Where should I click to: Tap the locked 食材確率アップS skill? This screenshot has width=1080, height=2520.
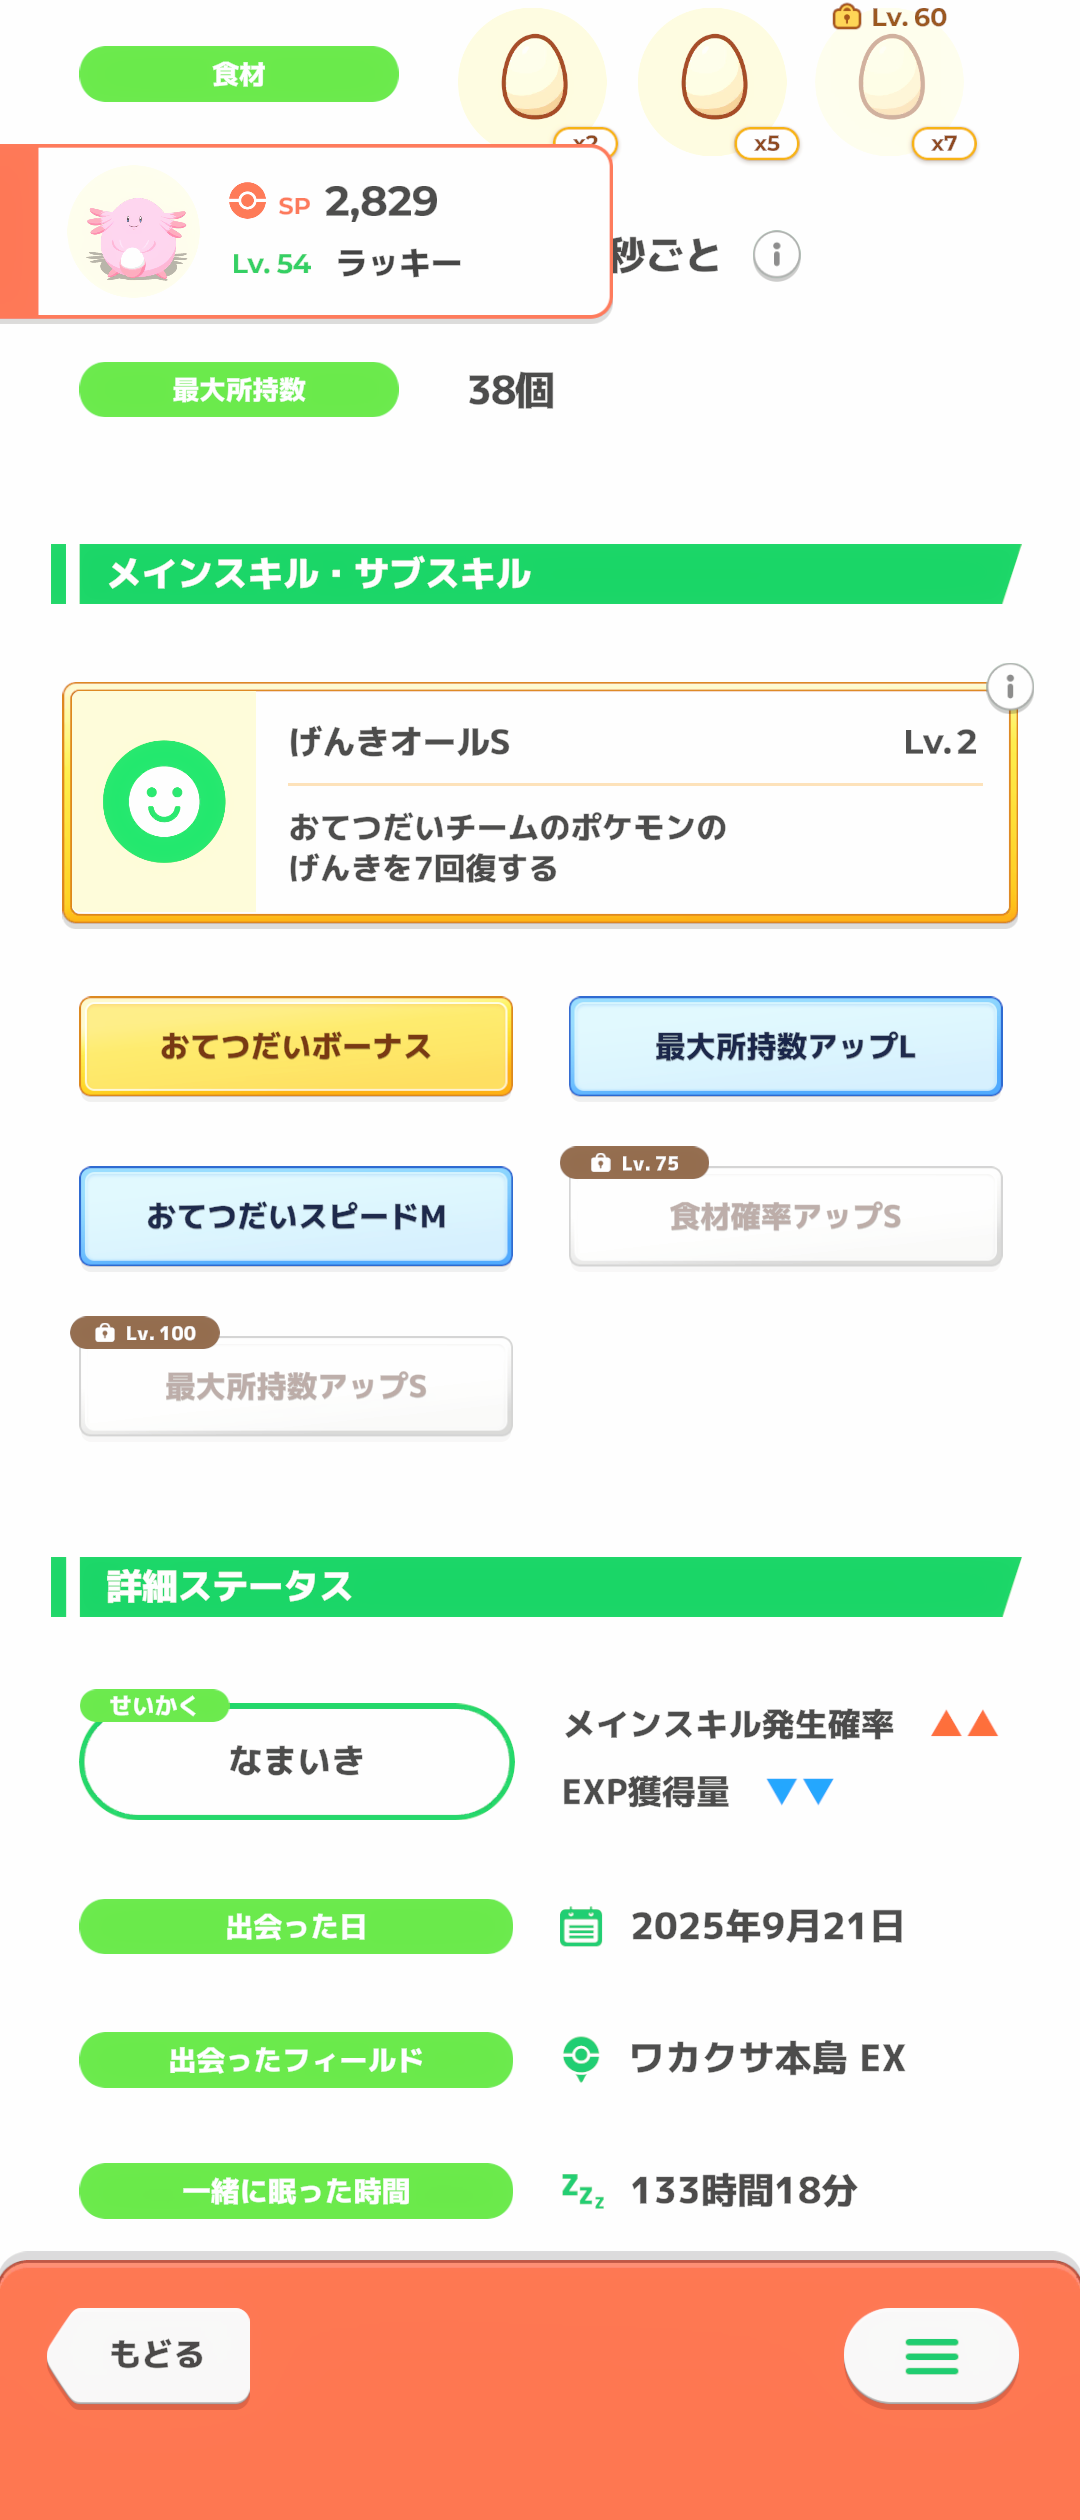[x=786, y=1216]
